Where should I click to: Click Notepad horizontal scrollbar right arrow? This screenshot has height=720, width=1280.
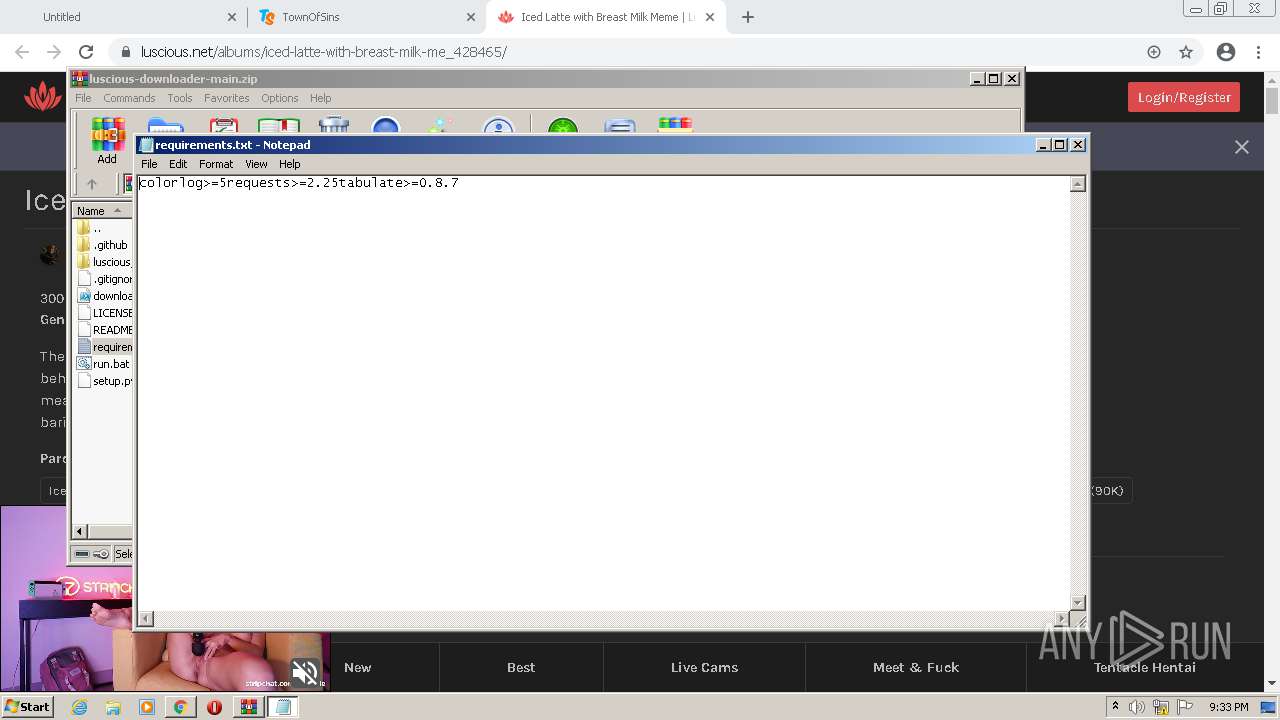pyautogui.click(x=1062, y=619)
